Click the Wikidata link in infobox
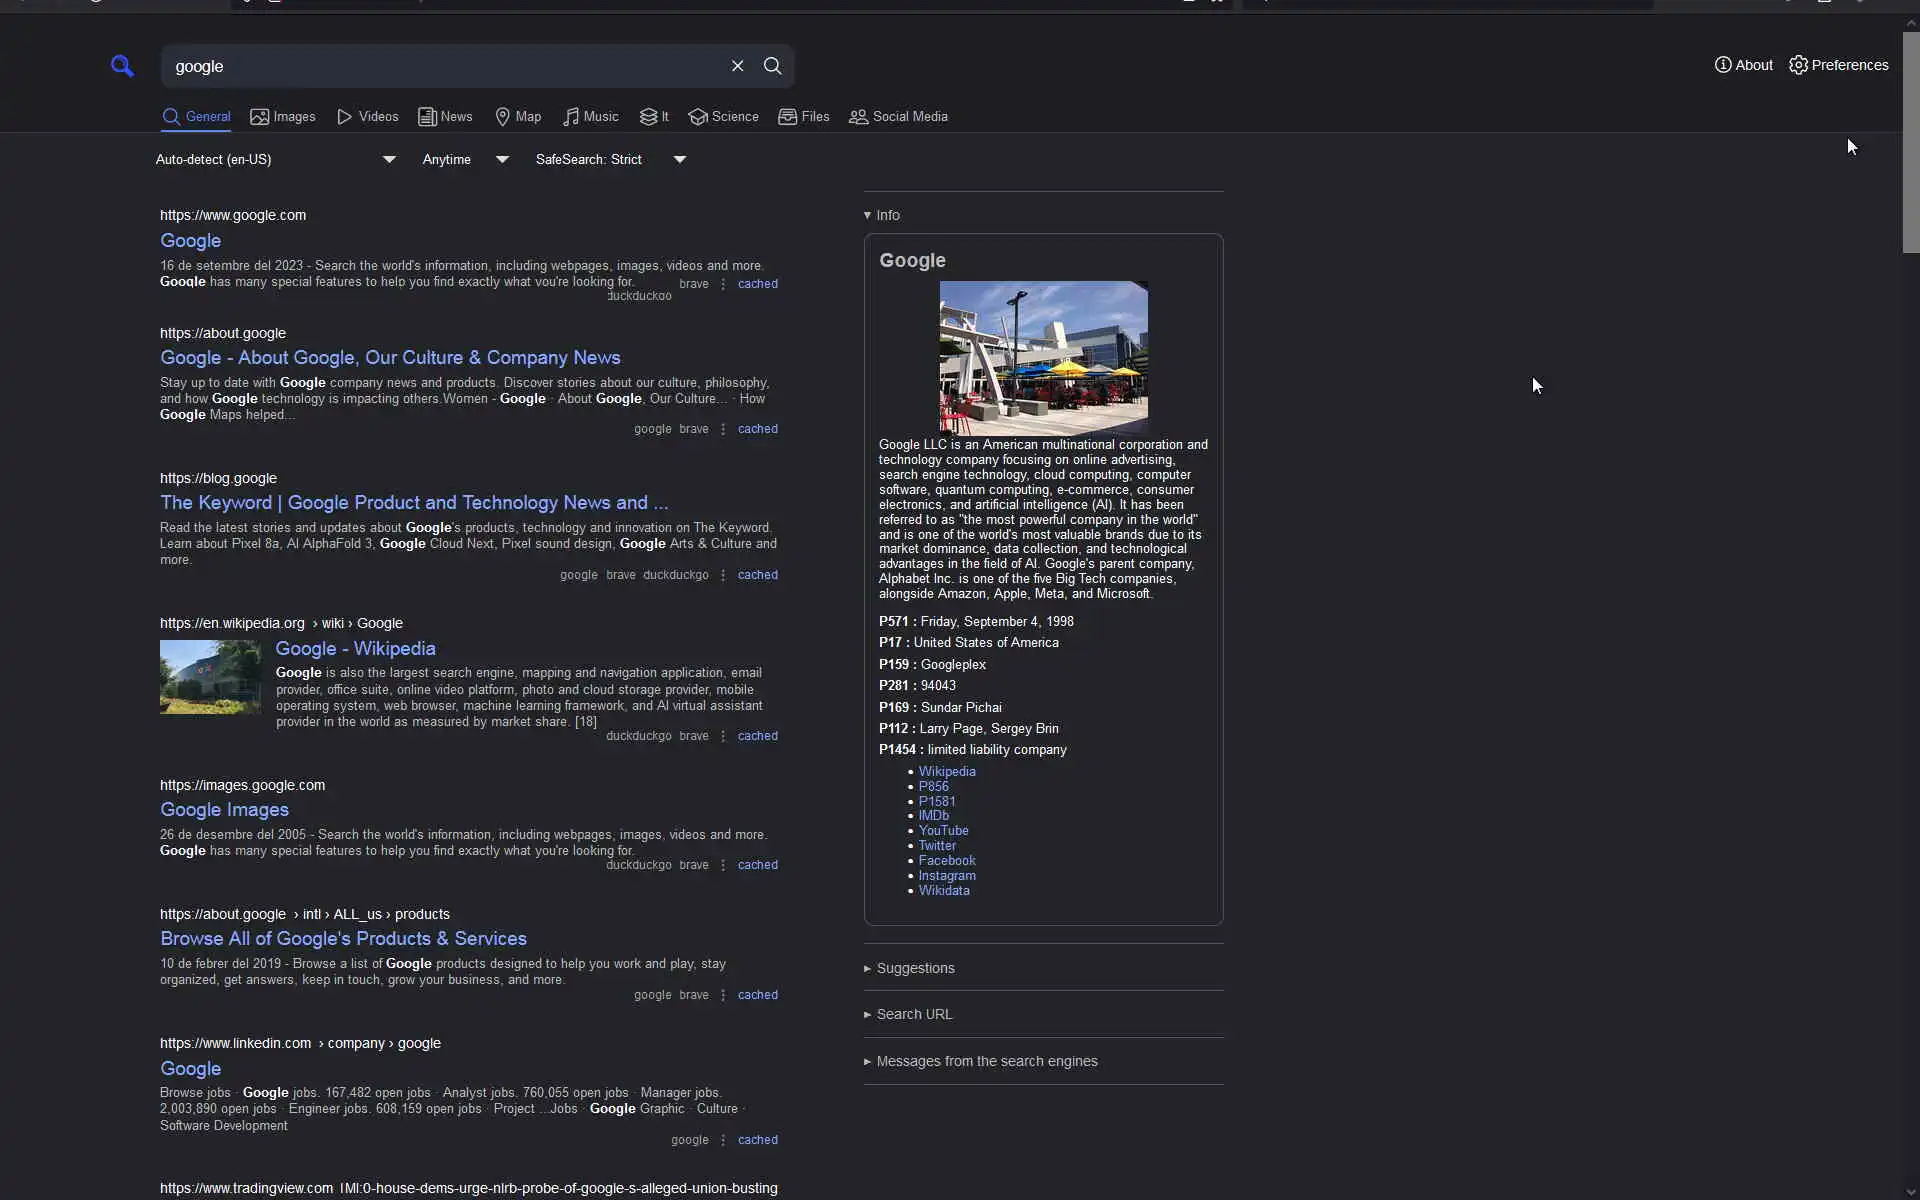The image size is (1920, 1200). click(943, 890)
